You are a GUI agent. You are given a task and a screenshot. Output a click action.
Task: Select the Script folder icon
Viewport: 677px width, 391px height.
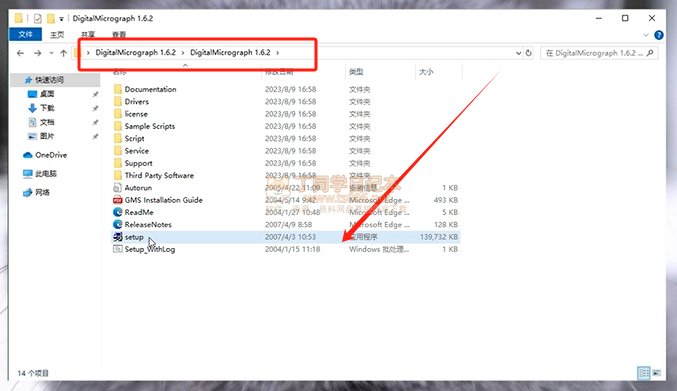point(117,139)
